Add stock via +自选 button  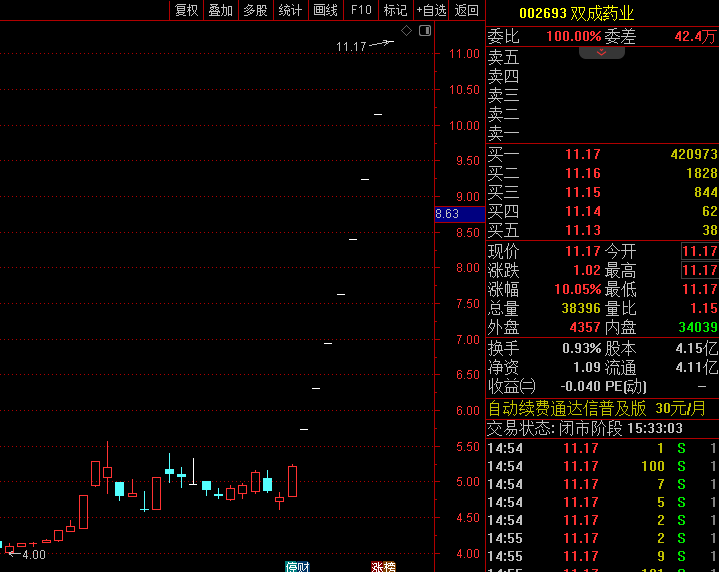(x=431, y=10)
